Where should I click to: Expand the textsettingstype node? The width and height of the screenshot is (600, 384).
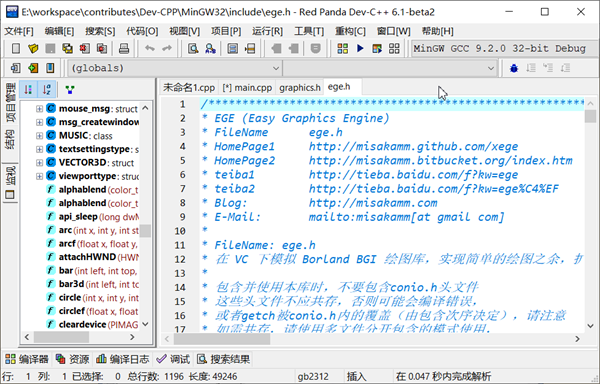(39, 149)
